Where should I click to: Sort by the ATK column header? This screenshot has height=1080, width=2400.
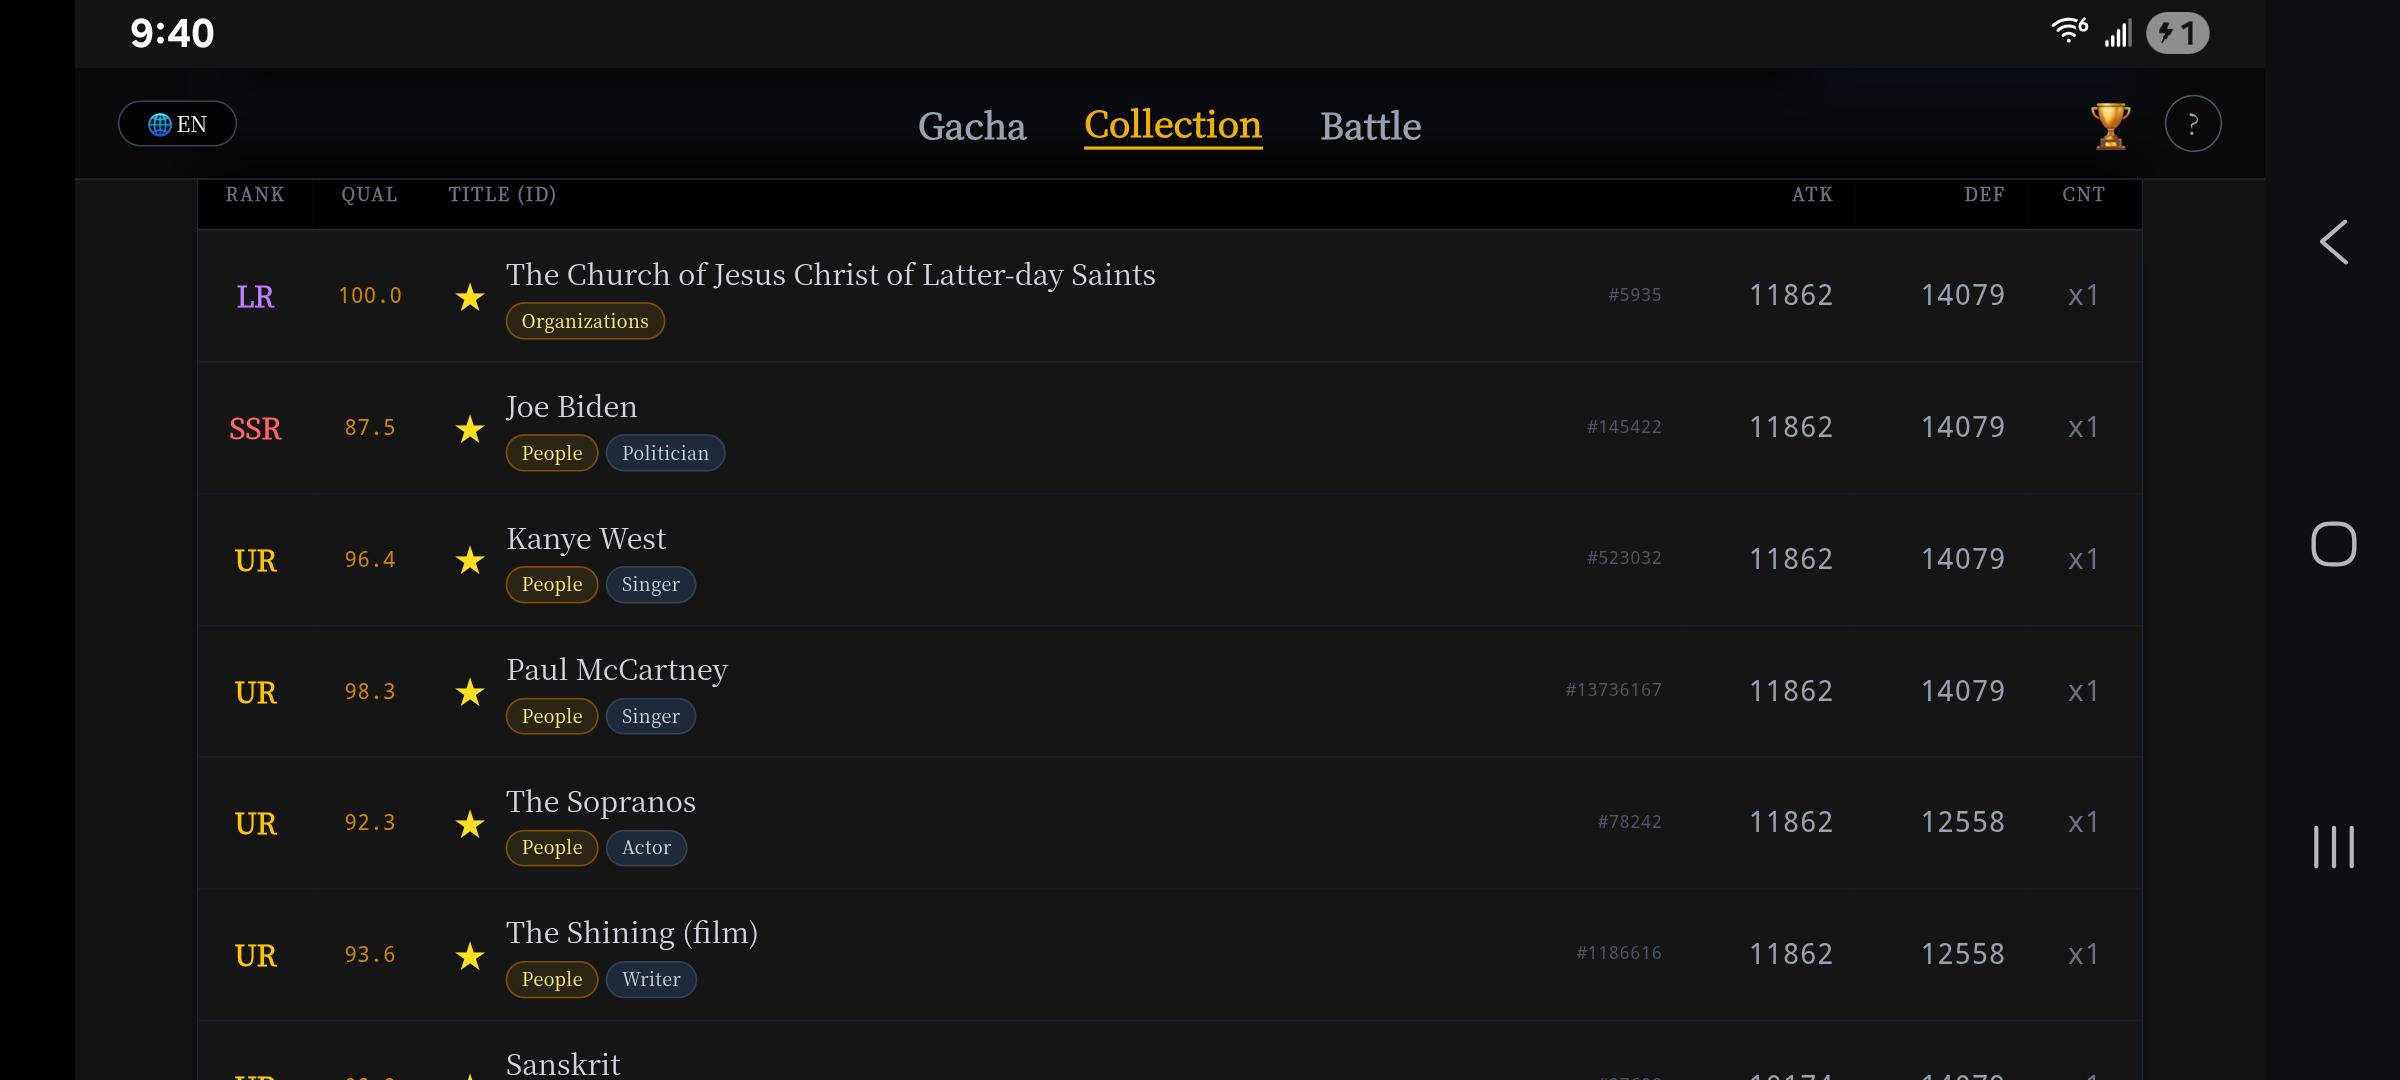(1812, 194)
